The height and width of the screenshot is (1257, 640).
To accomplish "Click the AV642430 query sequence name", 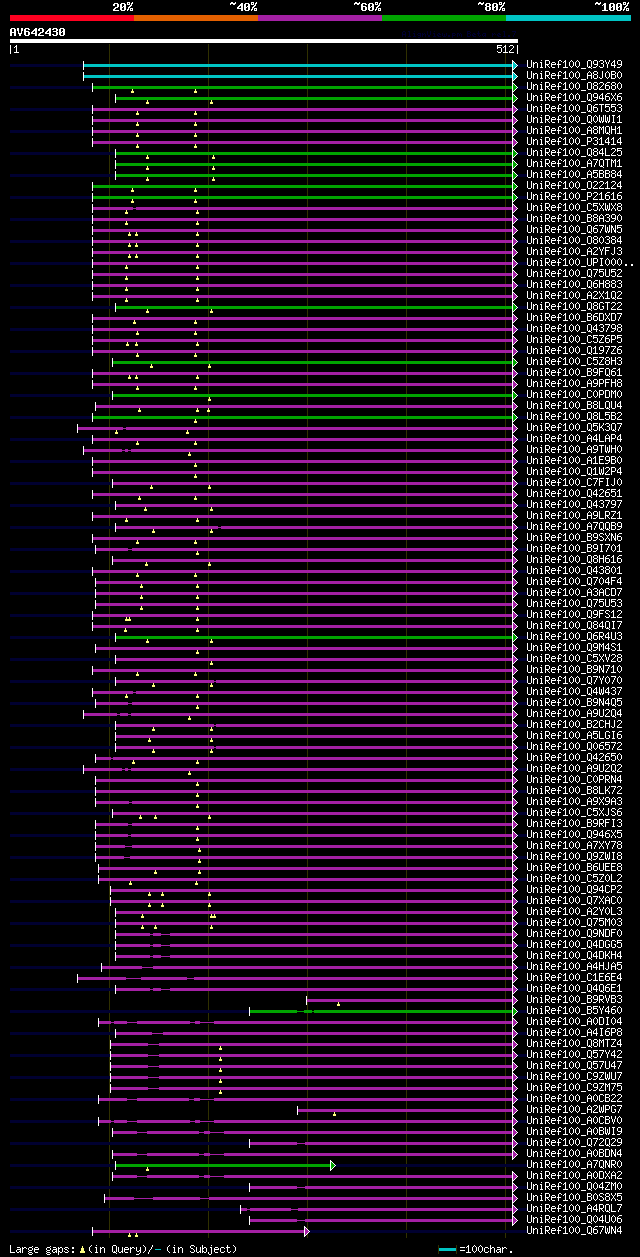I will [x=38, y=32].
